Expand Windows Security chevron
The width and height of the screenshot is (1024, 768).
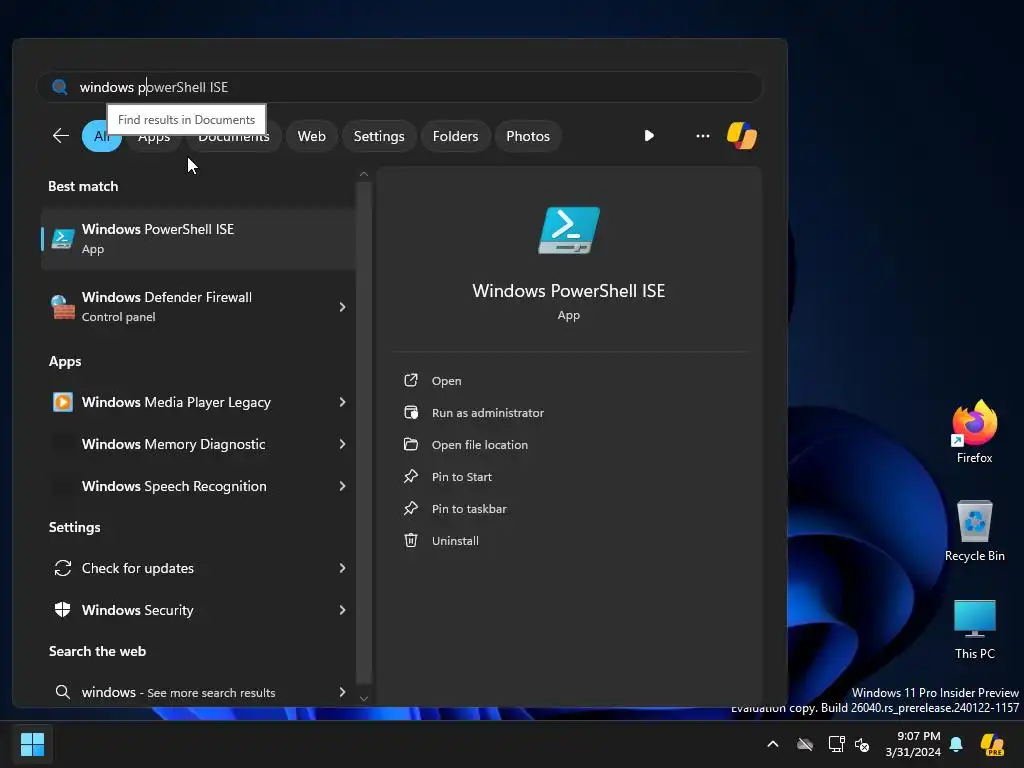click(x=342, y=610)
